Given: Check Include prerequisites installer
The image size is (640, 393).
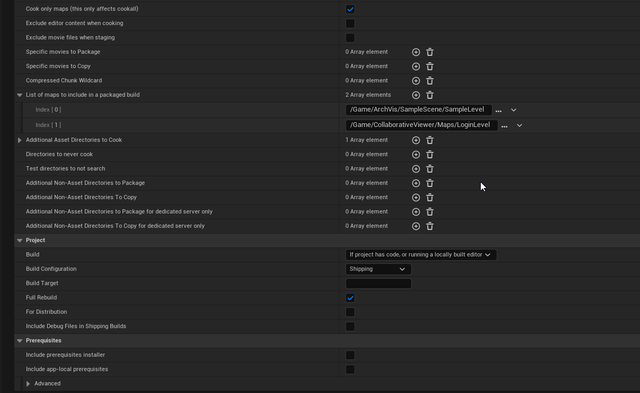Looking at the screenshot, I should pos(350,355).
